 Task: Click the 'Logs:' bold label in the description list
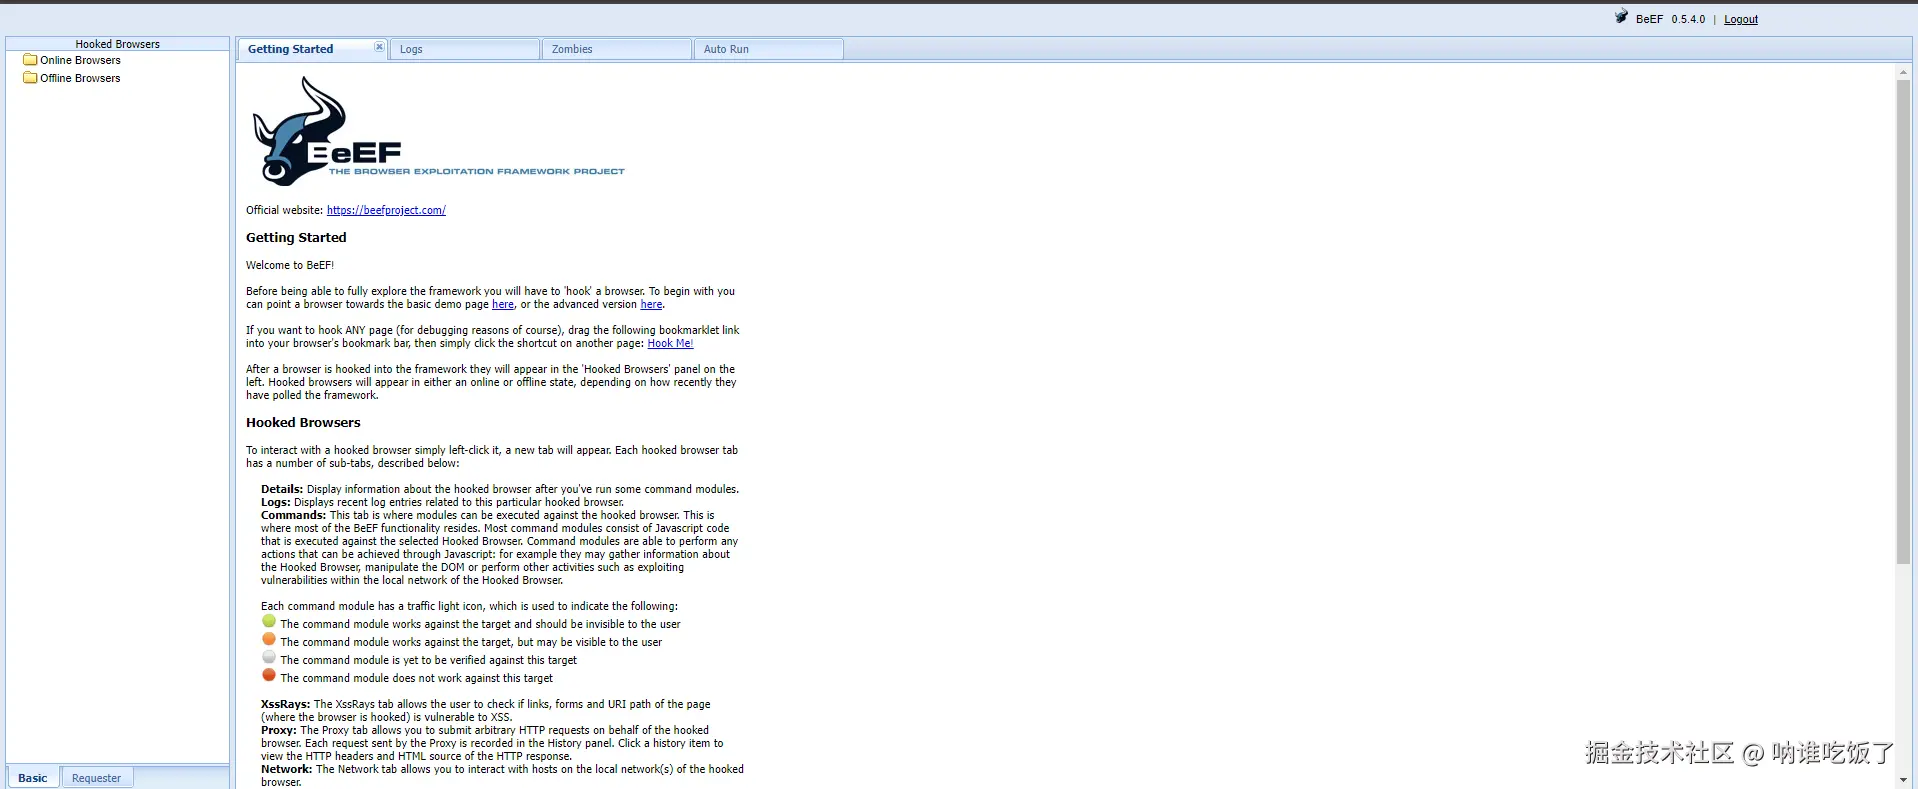point(276,502)
